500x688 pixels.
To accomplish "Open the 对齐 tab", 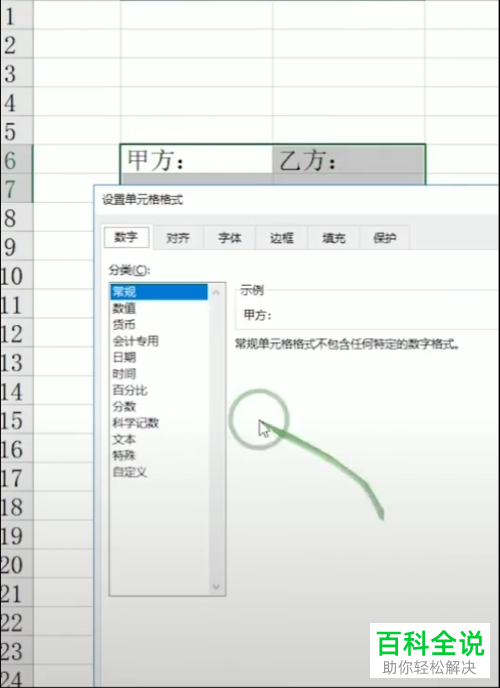I will click(x=178, y=238).
